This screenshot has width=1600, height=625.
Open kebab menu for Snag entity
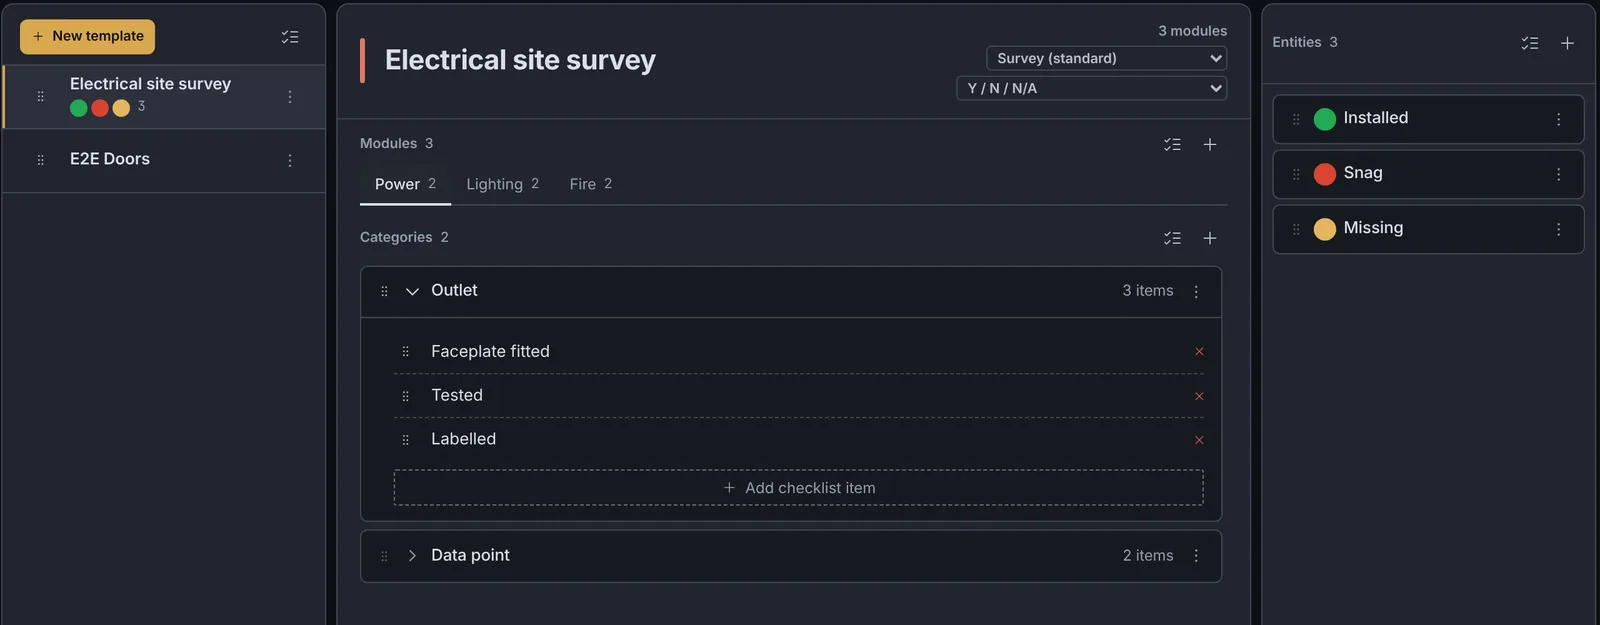(1558, 175)
